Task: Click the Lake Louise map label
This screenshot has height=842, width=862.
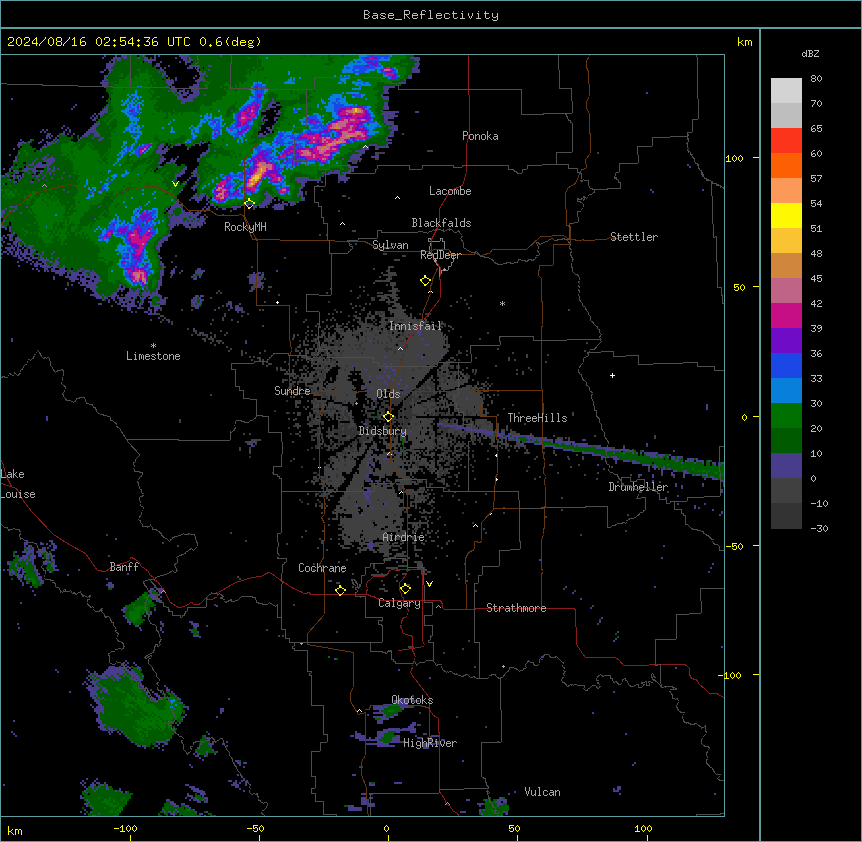Action: pyautogui.click(x=18, y=484)
